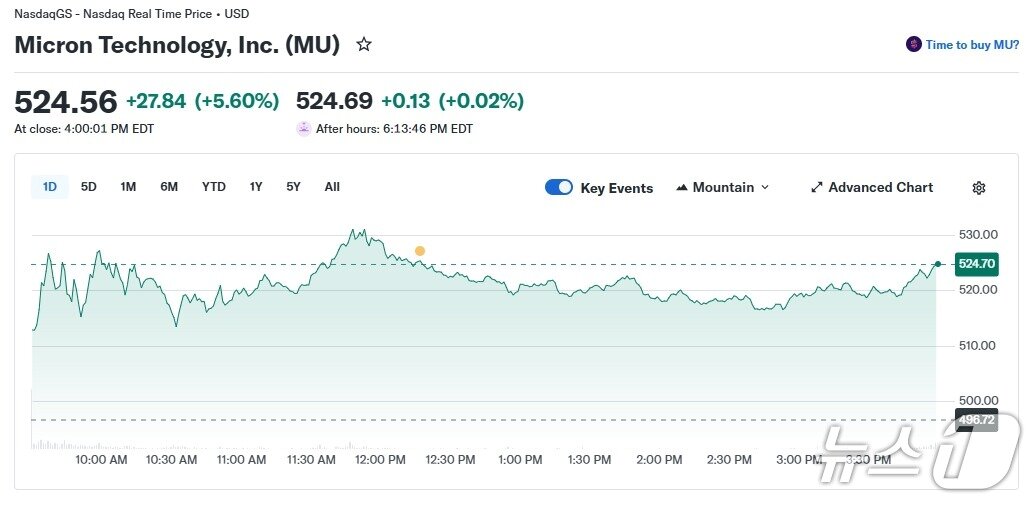Switch to the 5D time range
Viewport: 1036px width, 505px height.
coord(89,187)
